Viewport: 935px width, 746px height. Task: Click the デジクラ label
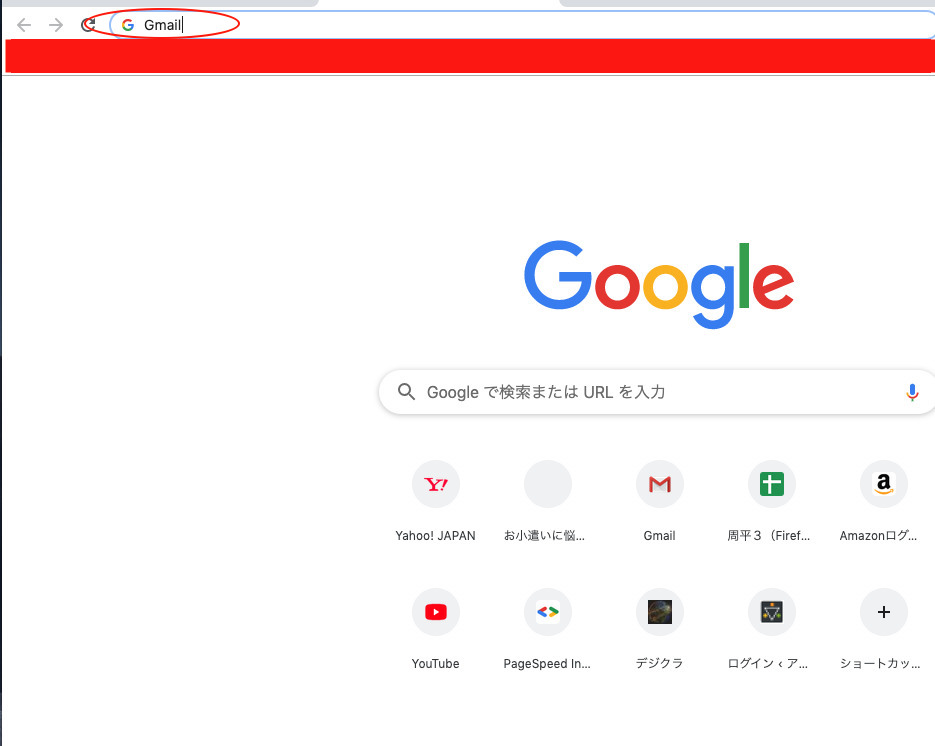pyautogui.click(x=660, y=663)
